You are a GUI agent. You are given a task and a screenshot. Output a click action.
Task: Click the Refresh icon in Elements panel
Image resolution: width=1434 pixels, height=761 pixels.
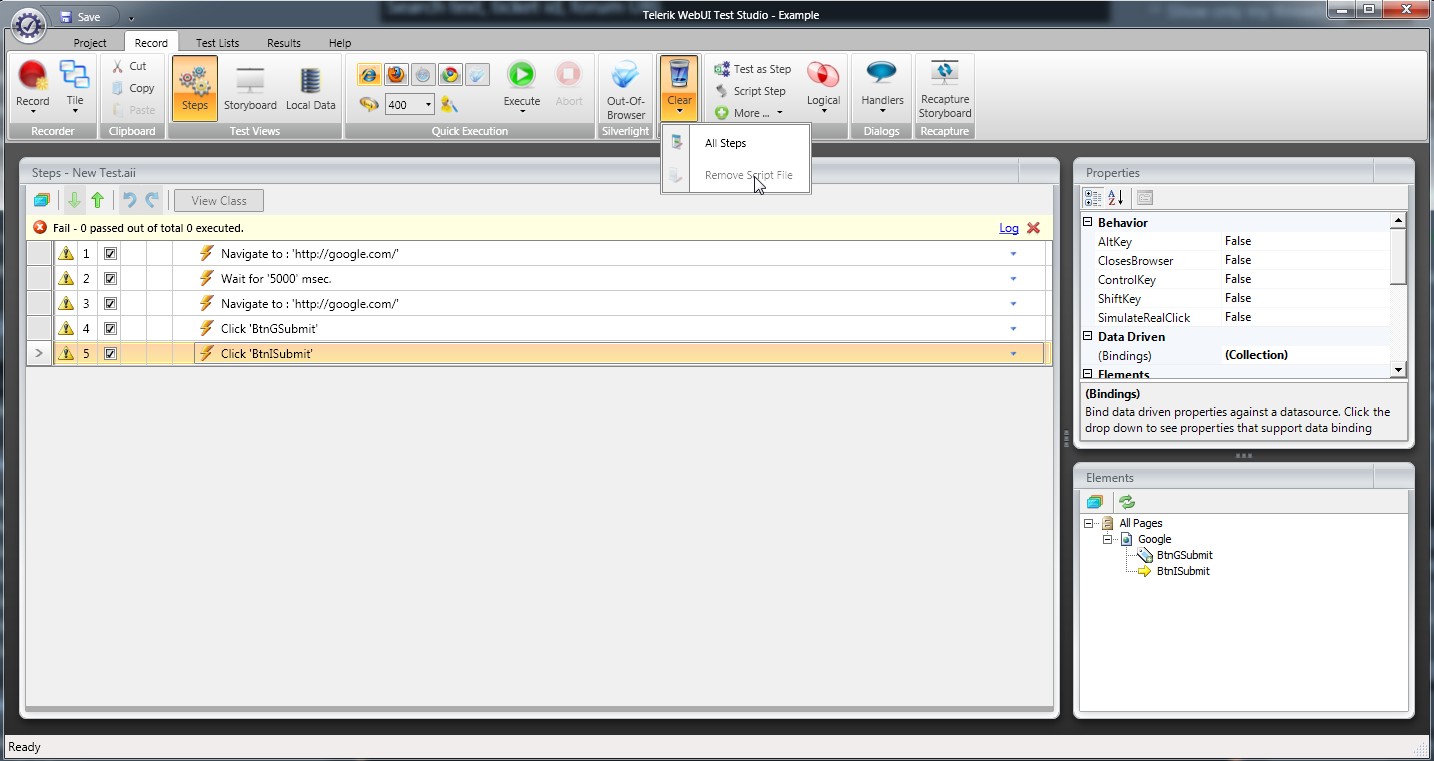click(1127, 502)
